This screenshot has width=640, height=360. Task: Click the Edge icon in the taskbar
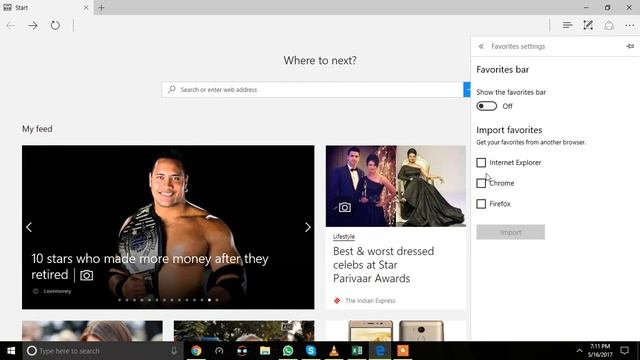380,351
